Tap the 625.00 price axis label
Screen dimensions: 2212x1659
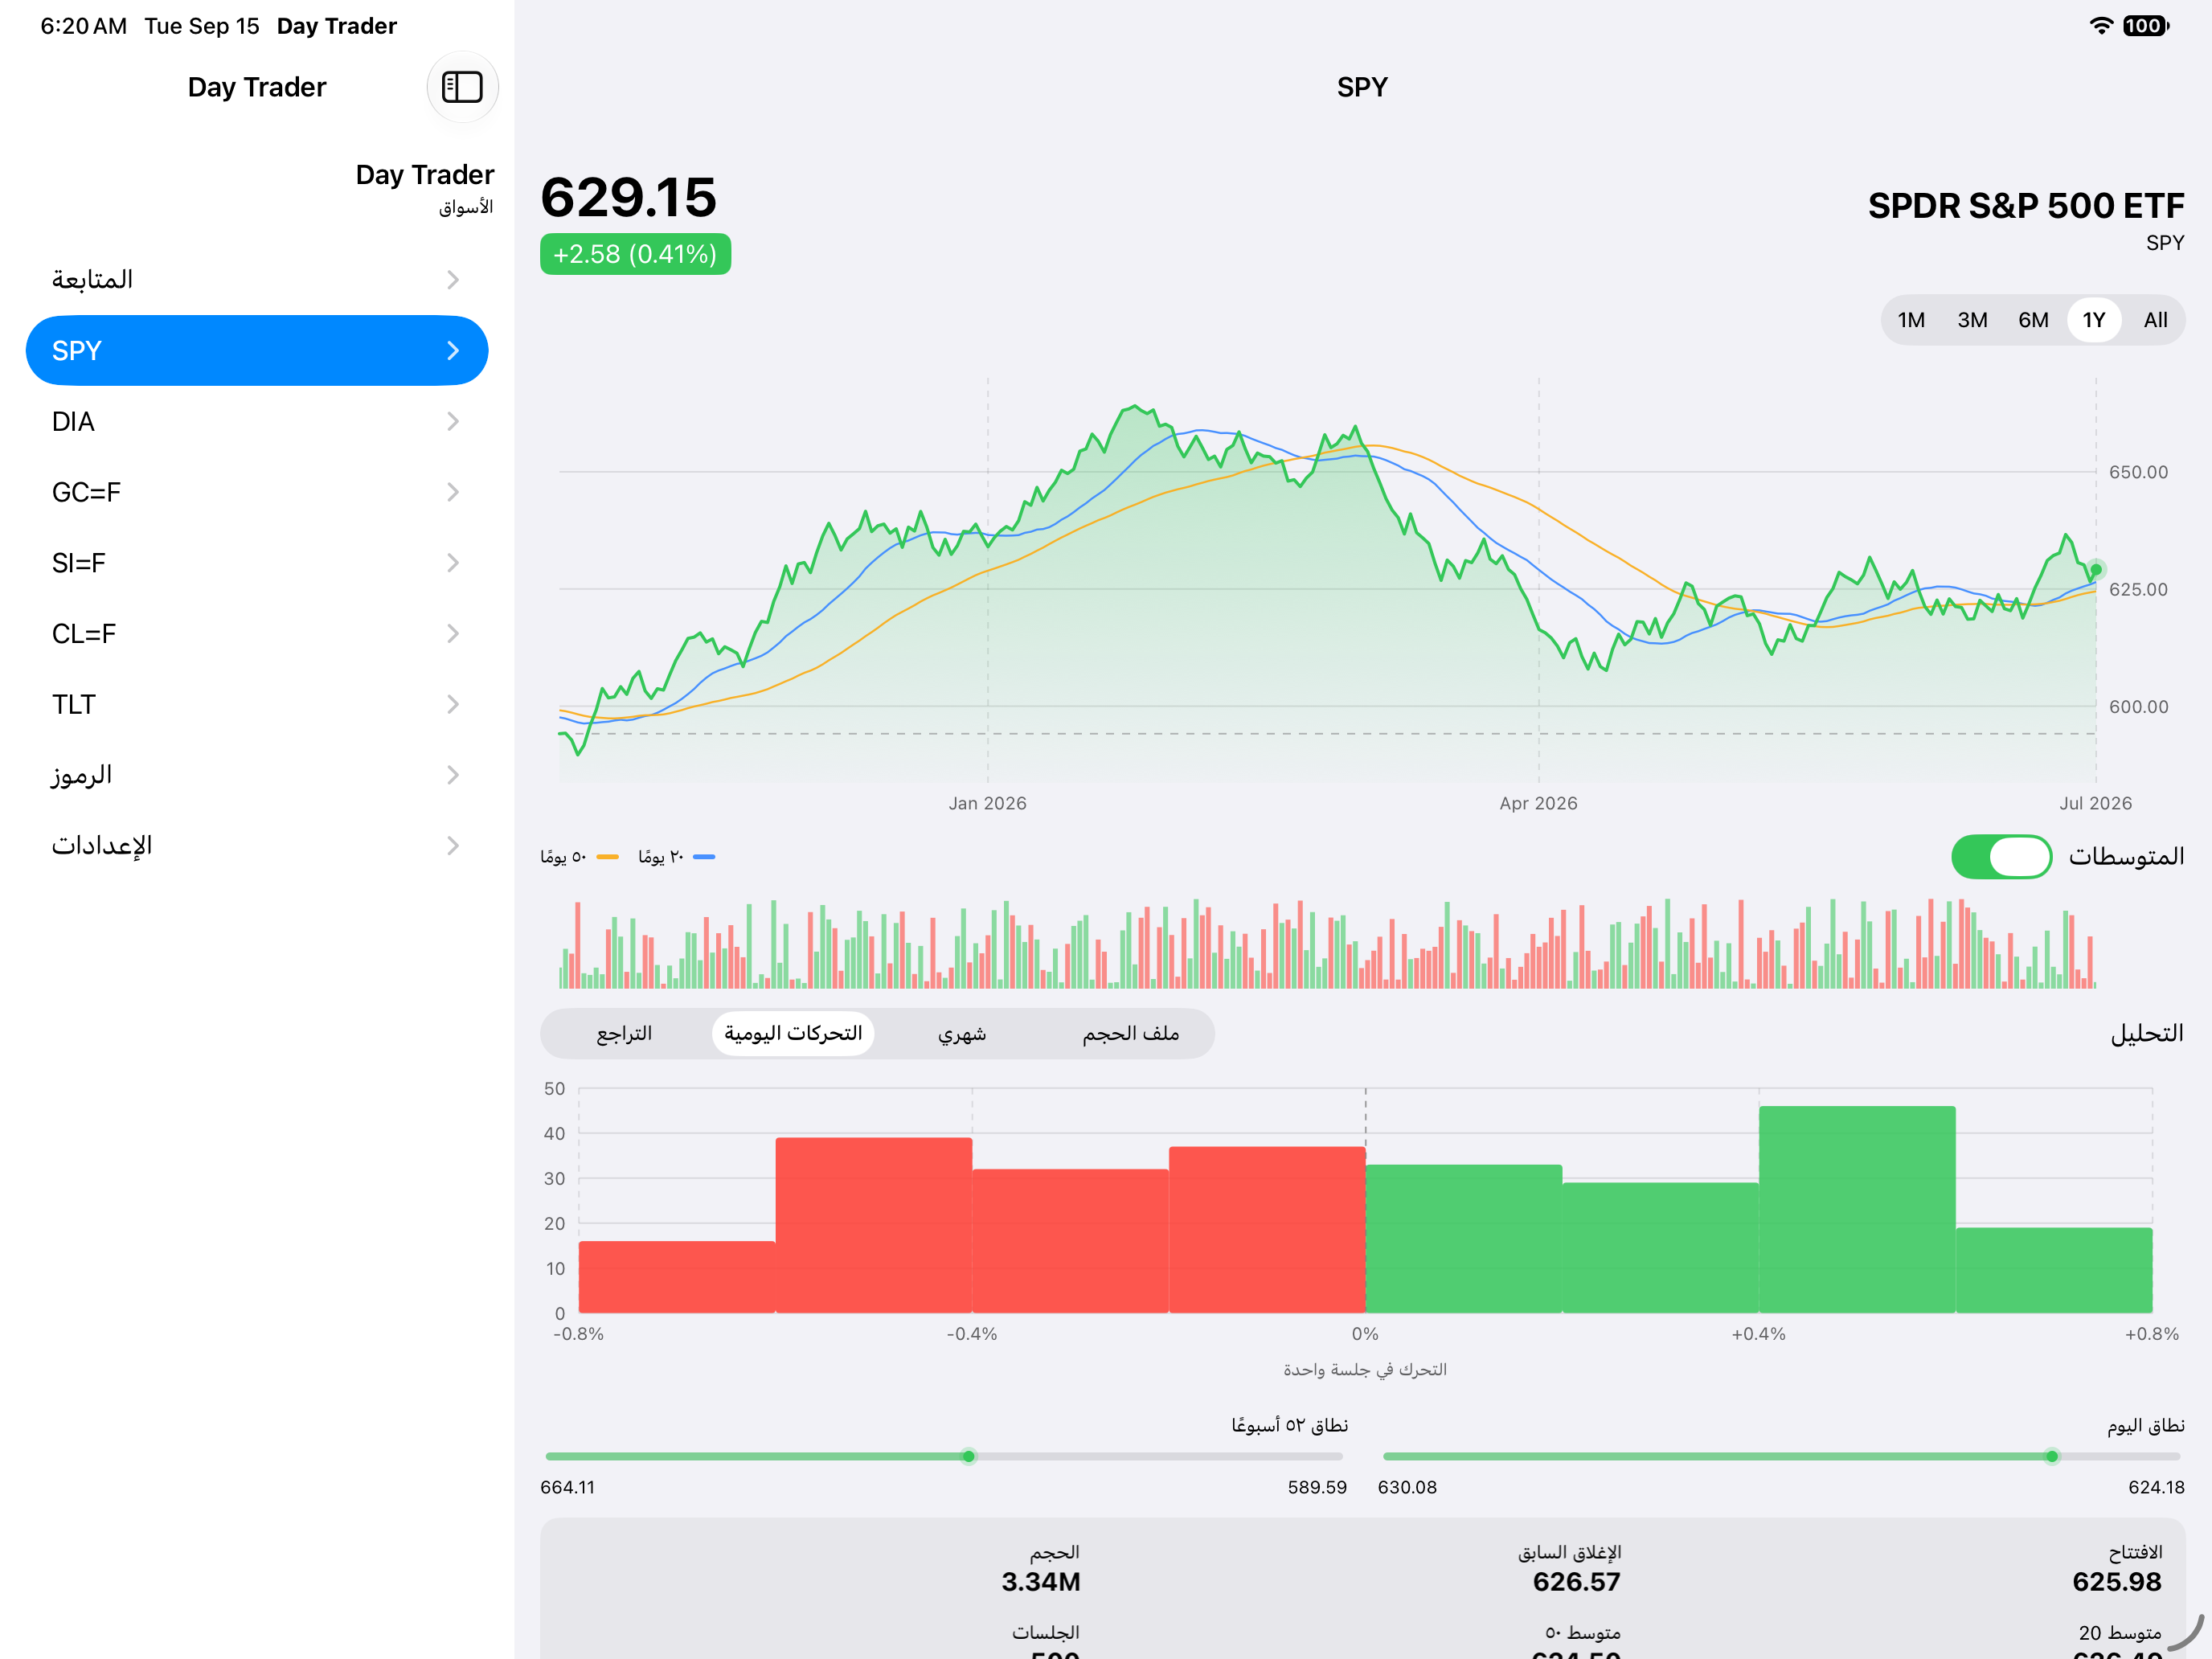(2138, 589)
